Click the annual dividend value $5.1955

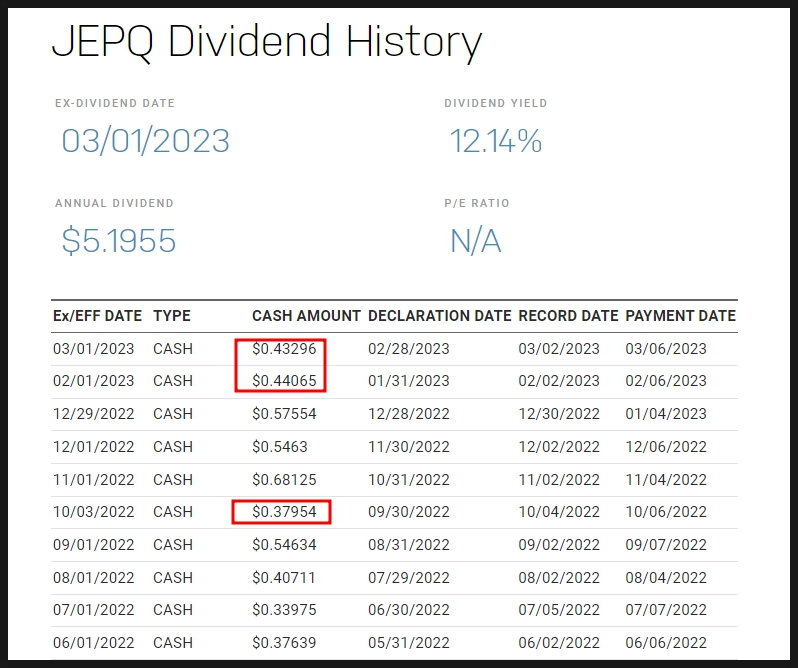click(x=119, y=241)
